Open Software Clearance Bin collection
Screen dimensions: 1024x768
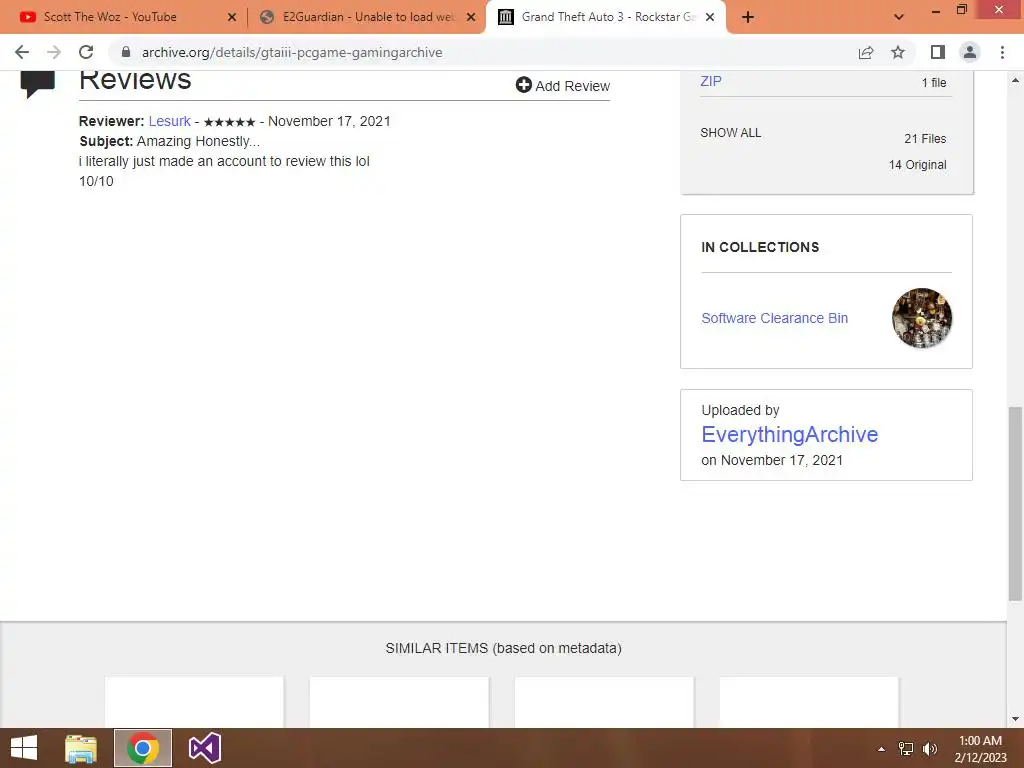click(775, 318)
